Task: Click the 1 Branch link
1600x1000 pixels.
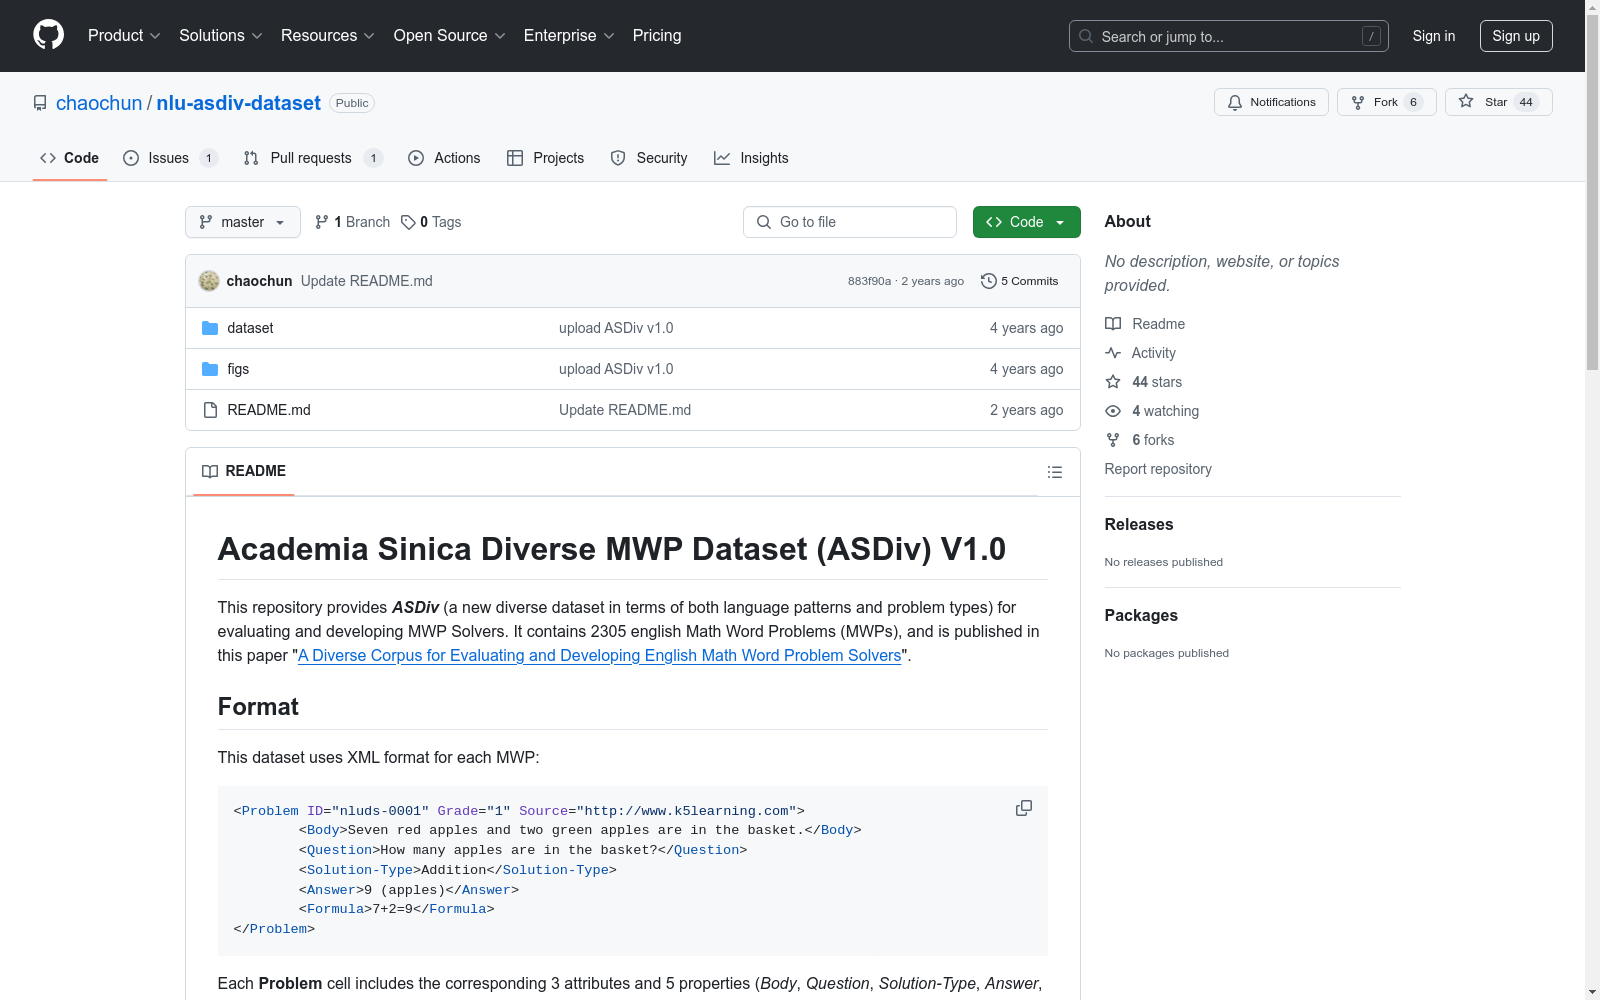Action: point(352,222)
